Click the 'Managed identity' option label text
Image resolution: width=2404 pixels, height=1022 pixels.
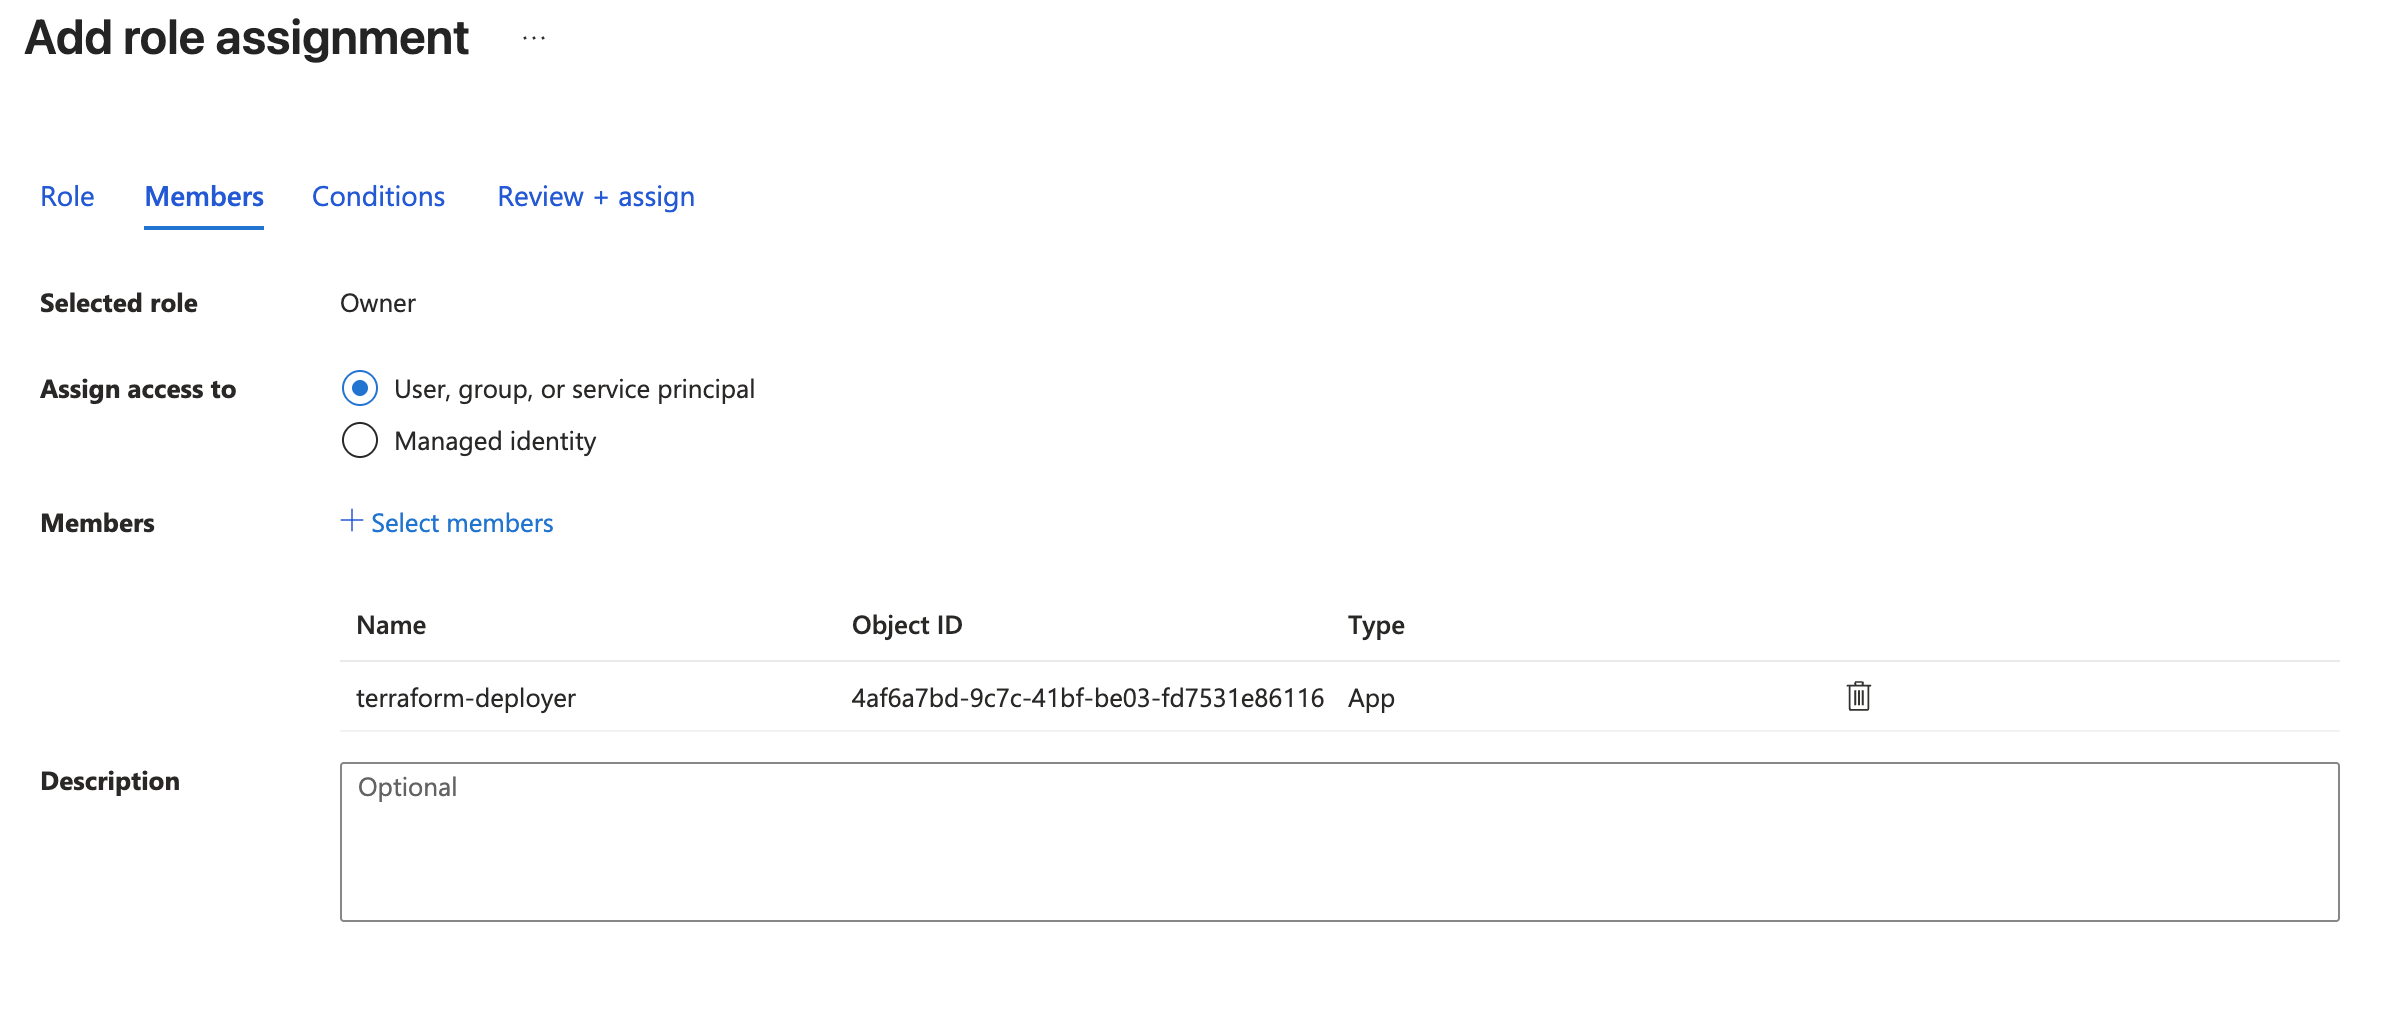495,441
